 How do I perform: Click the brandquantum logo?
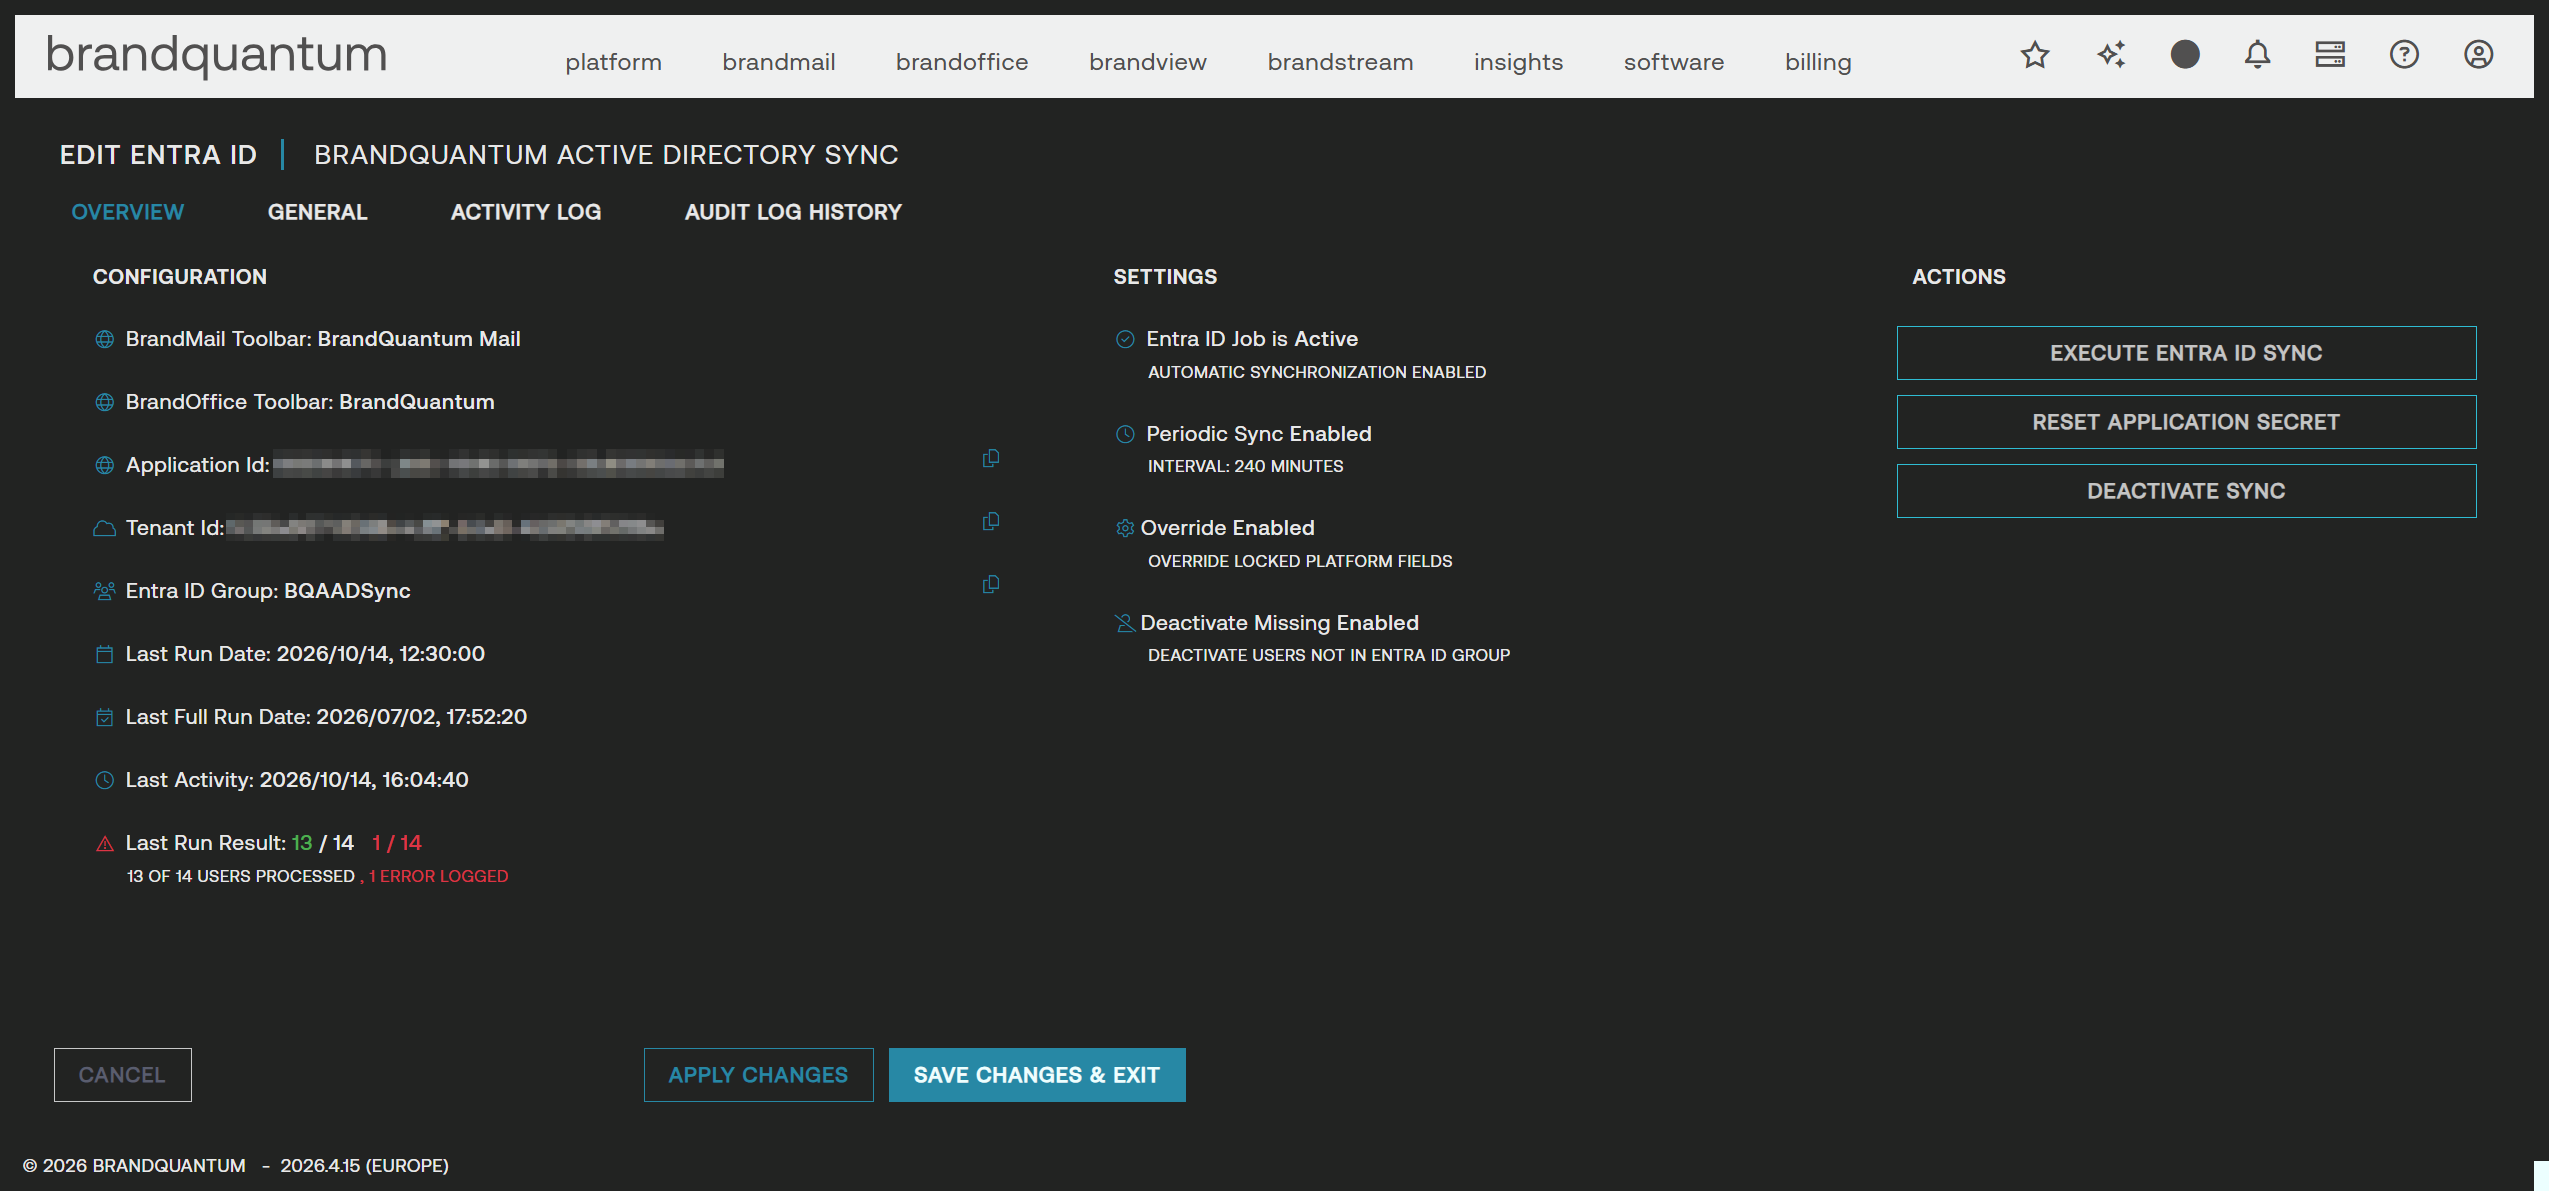click(216, 55)
